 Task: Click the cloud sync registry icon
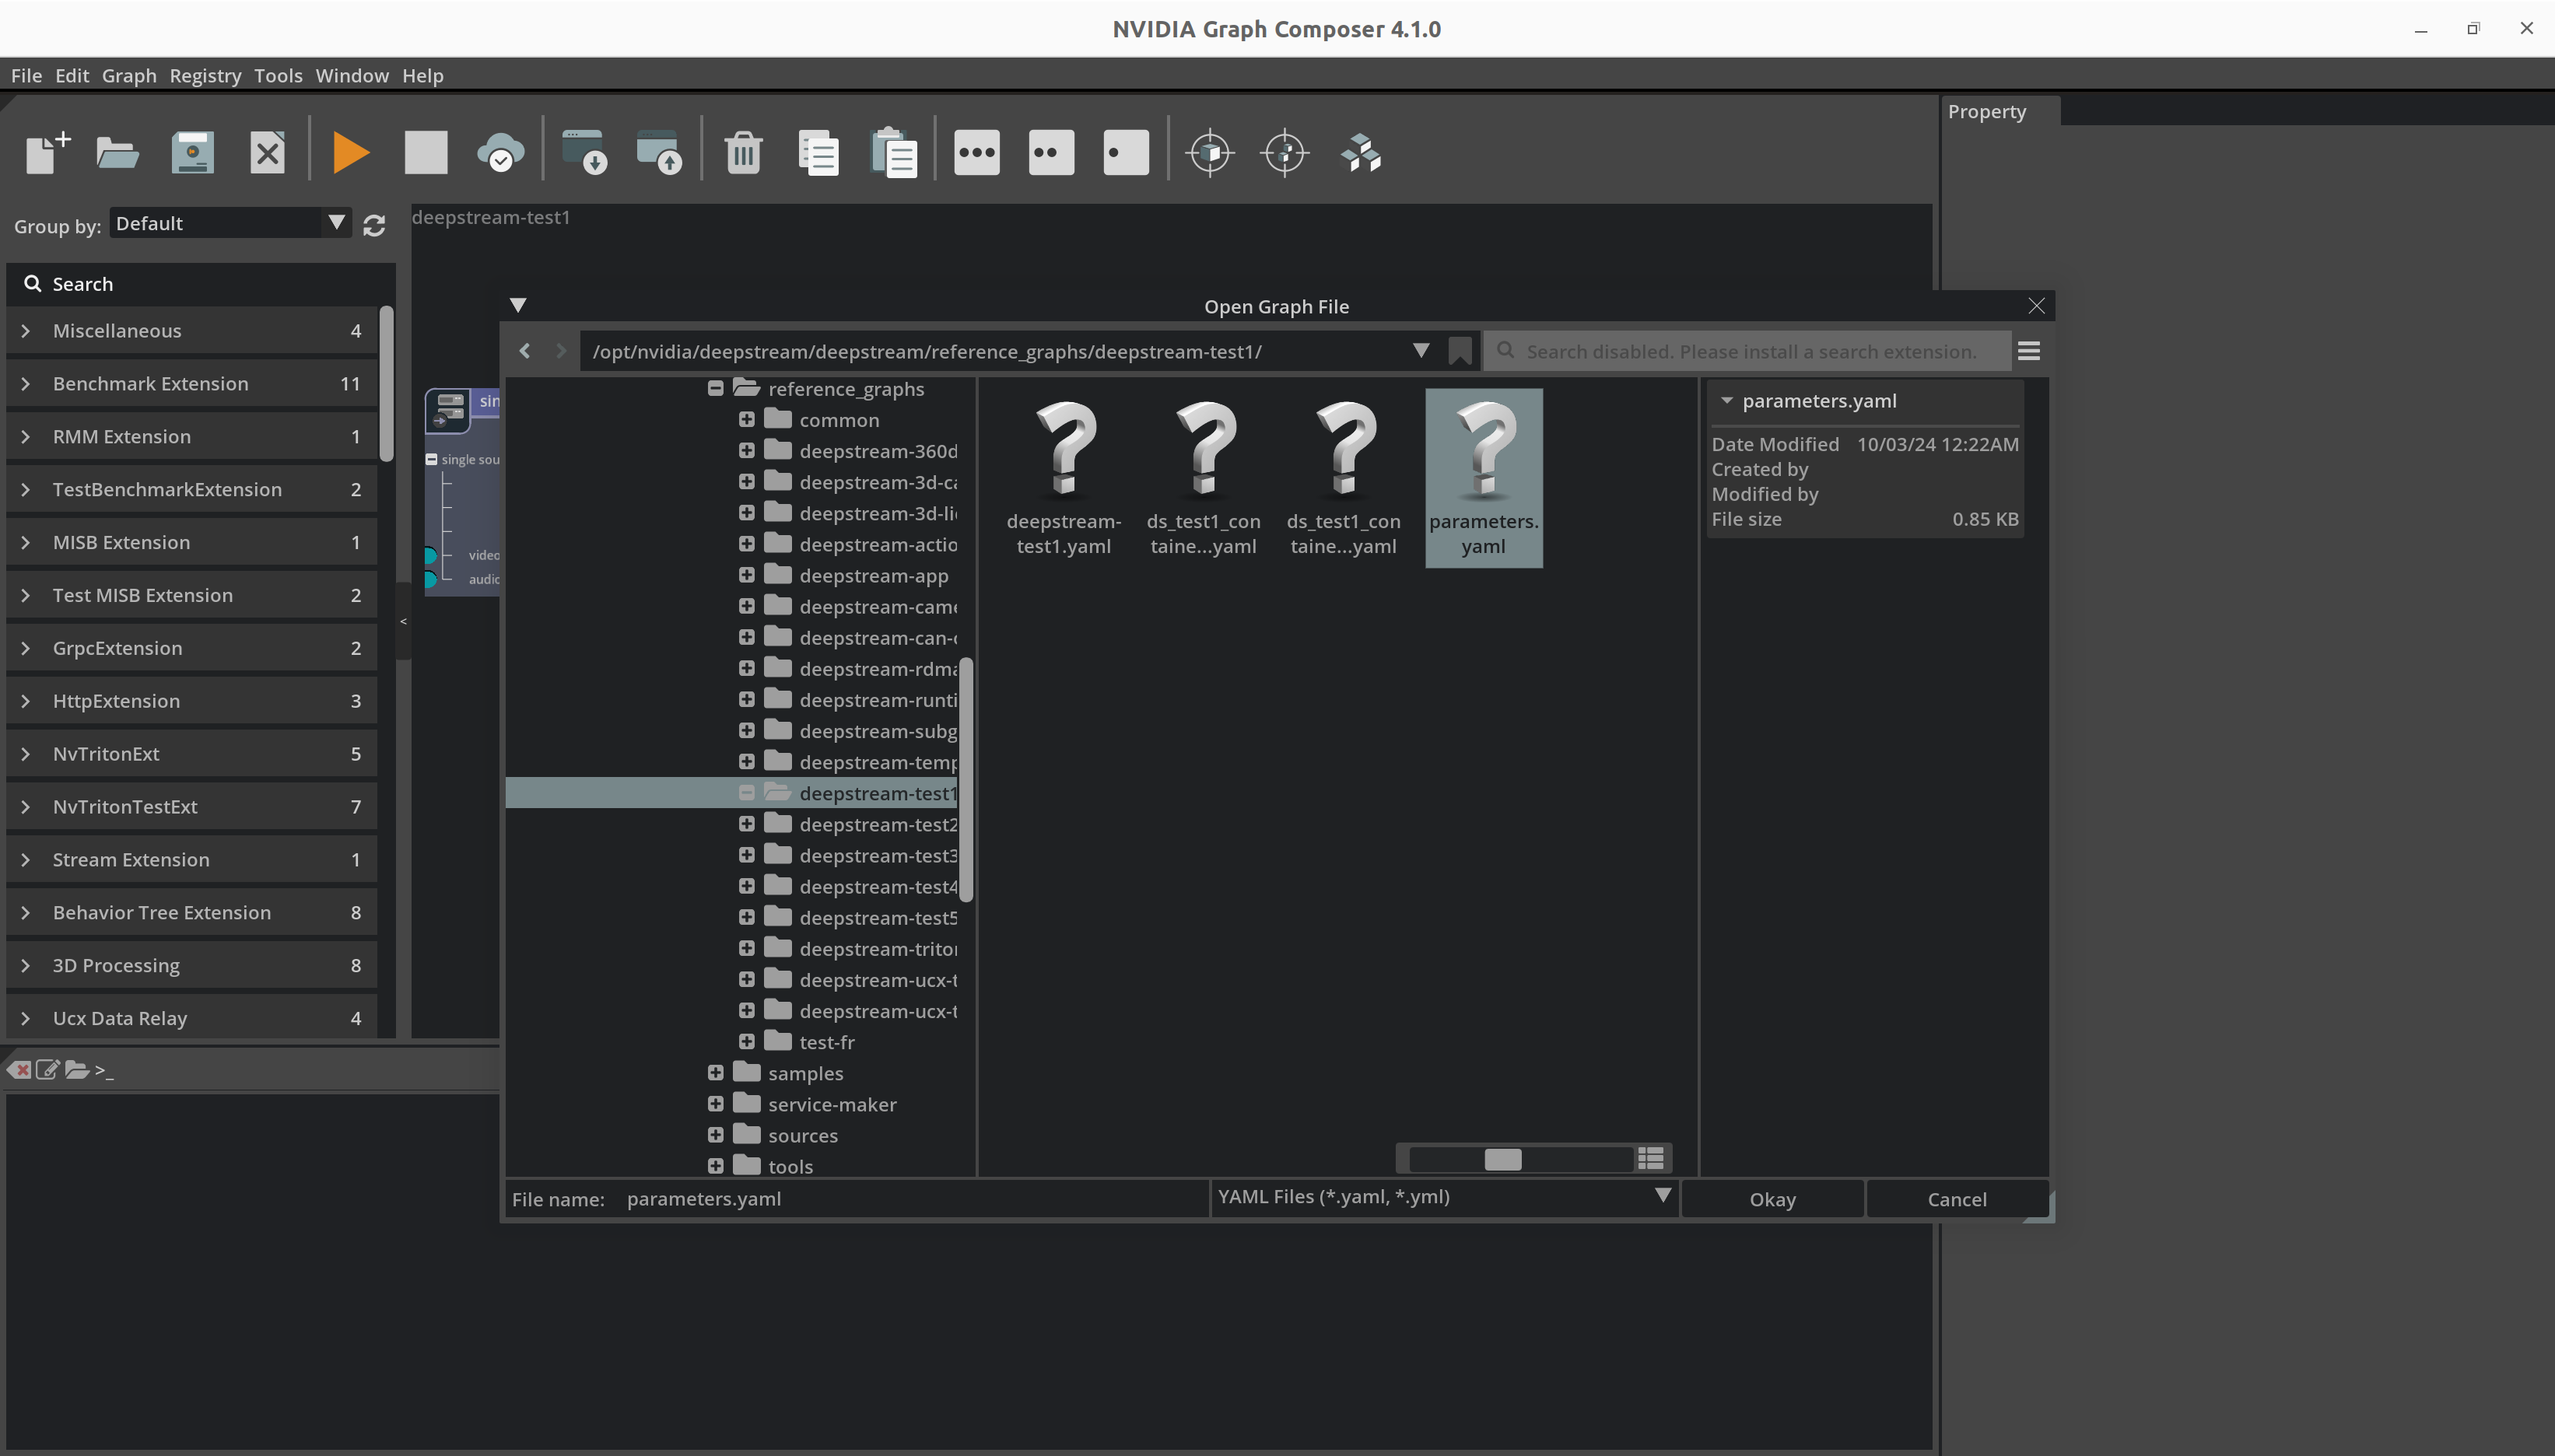point(500,153)
